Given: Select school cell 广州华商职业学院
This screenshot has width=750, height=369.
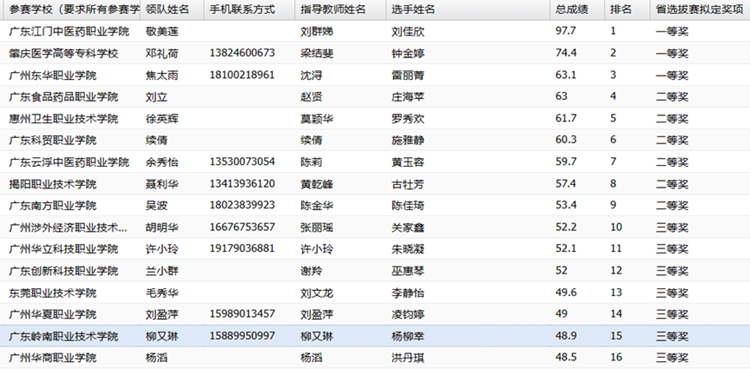Looking at the screenshot, I should click(x=53, y=358).
